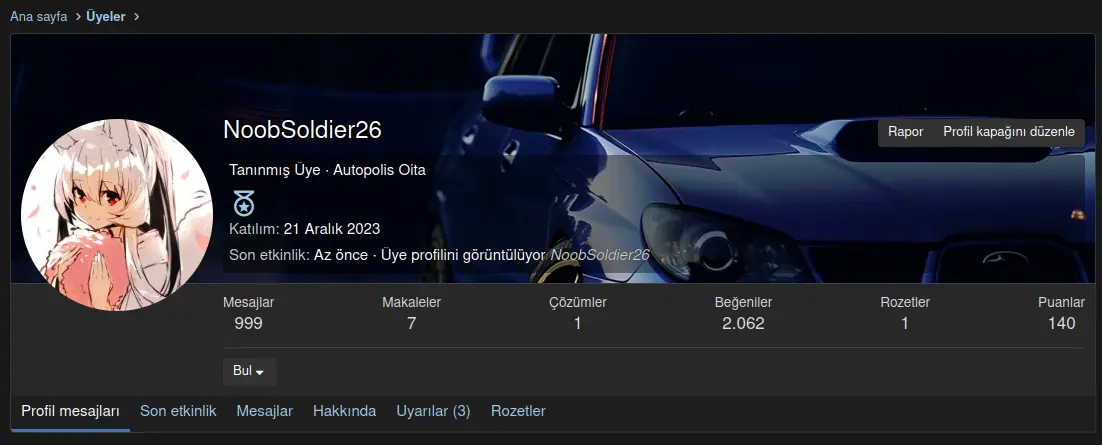Viewport: 1102px width, 445px height.
Task: Click the Rapor button
Action: 905,132
